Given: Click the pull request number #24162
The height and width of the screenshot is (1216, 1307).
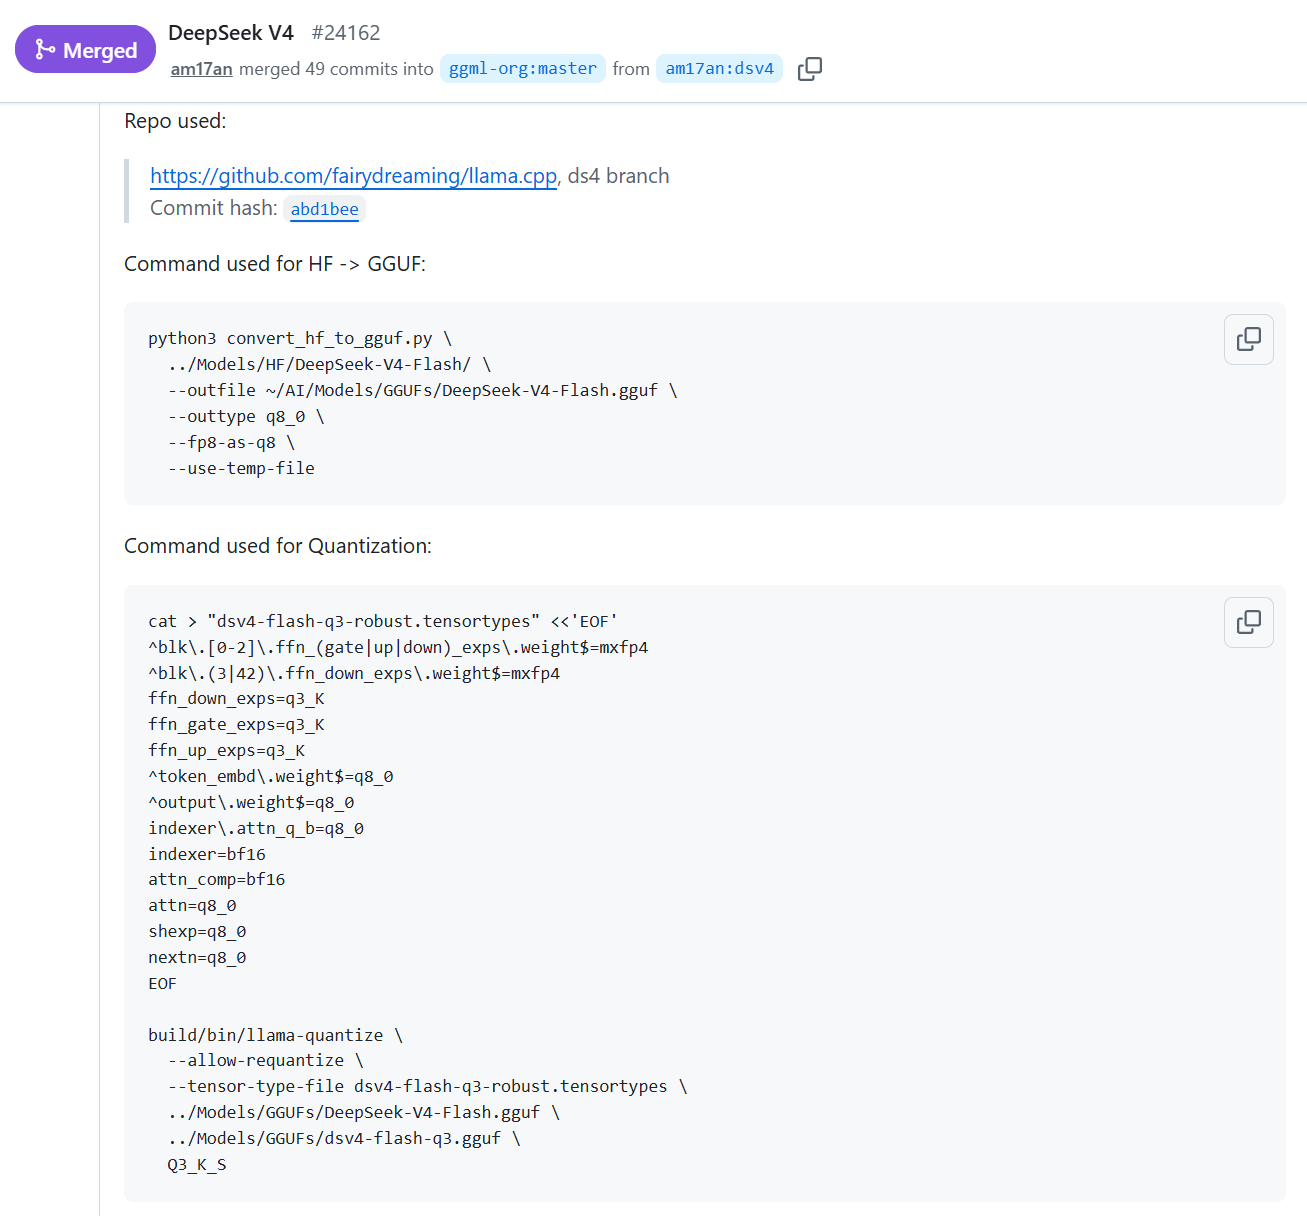Looking at the screenshot, I should [x=346, y=33].
